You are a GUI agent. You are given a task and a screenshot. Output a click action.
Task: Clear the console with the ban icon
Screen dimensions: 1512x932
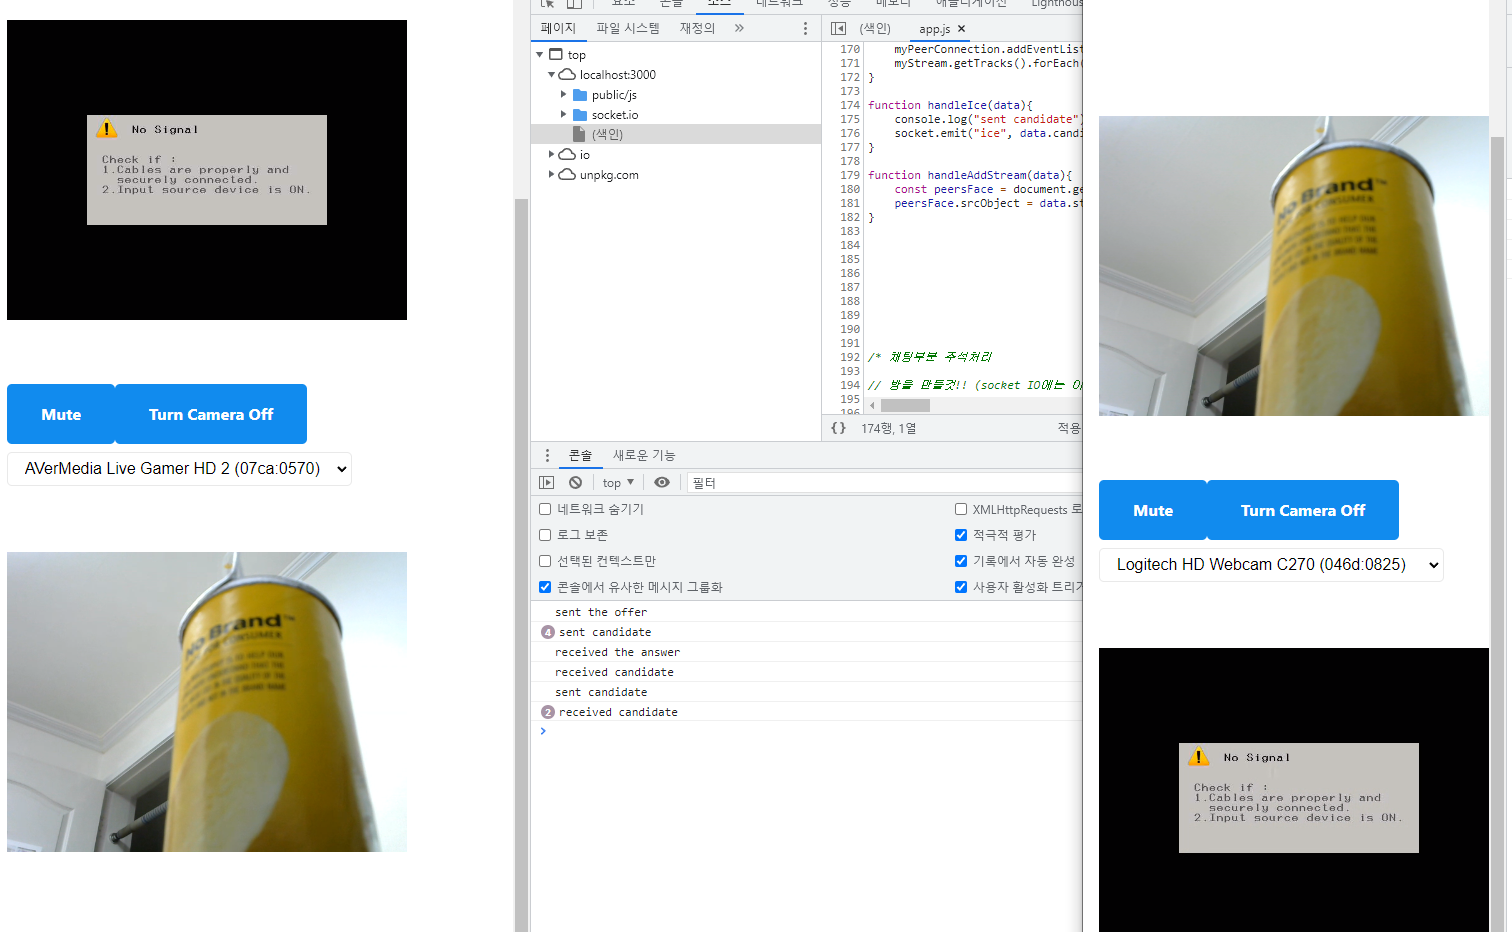(575, 482)
